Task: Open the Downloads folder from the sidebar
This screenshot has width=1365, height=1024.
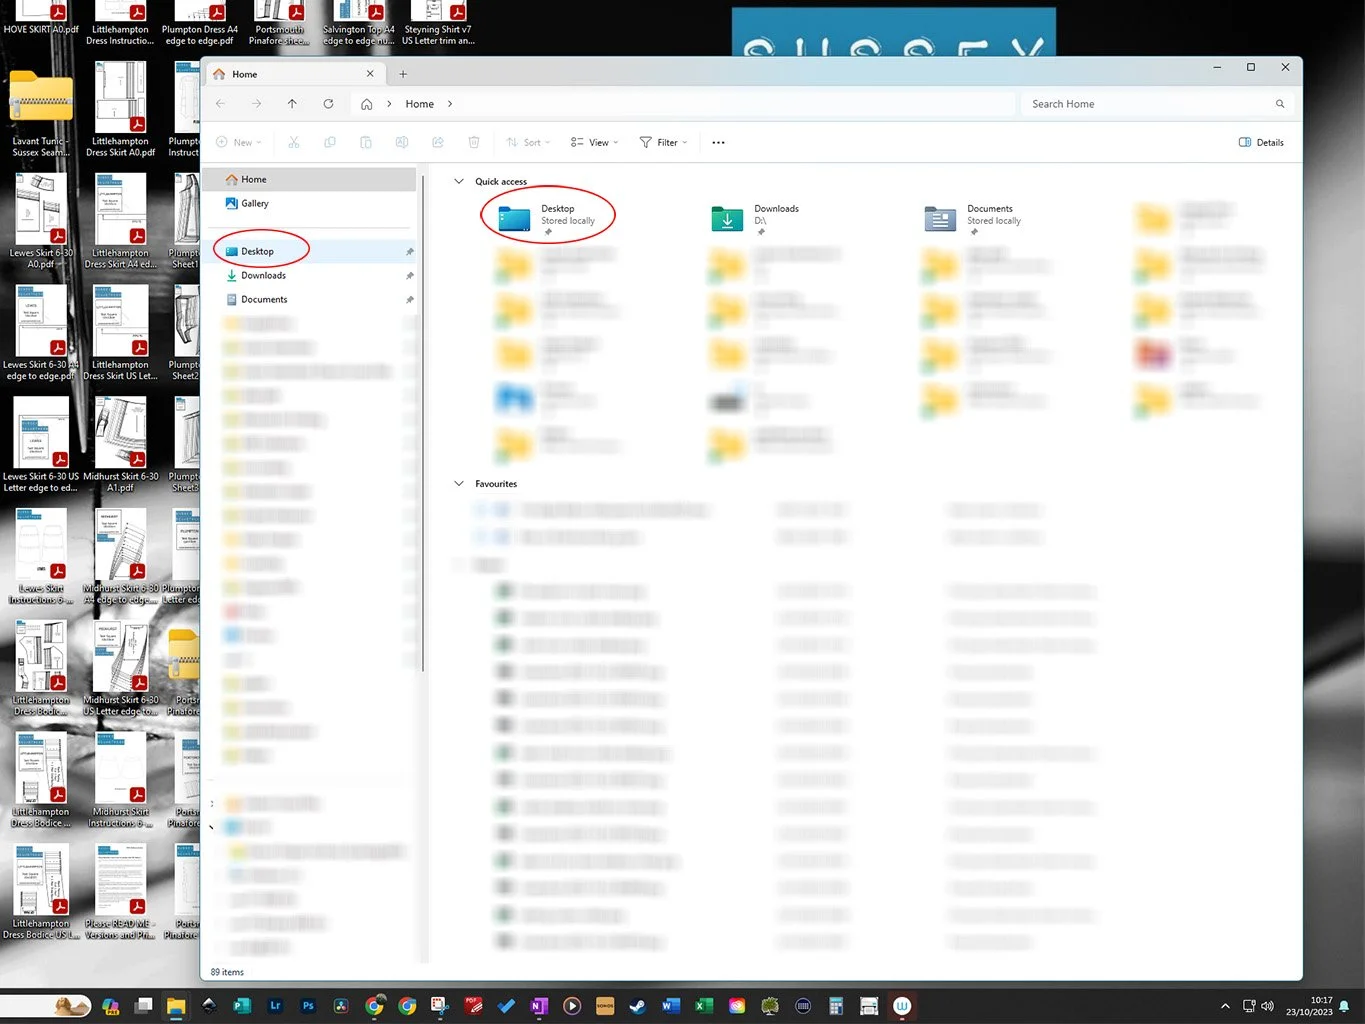Action: (x=262, y=275)
